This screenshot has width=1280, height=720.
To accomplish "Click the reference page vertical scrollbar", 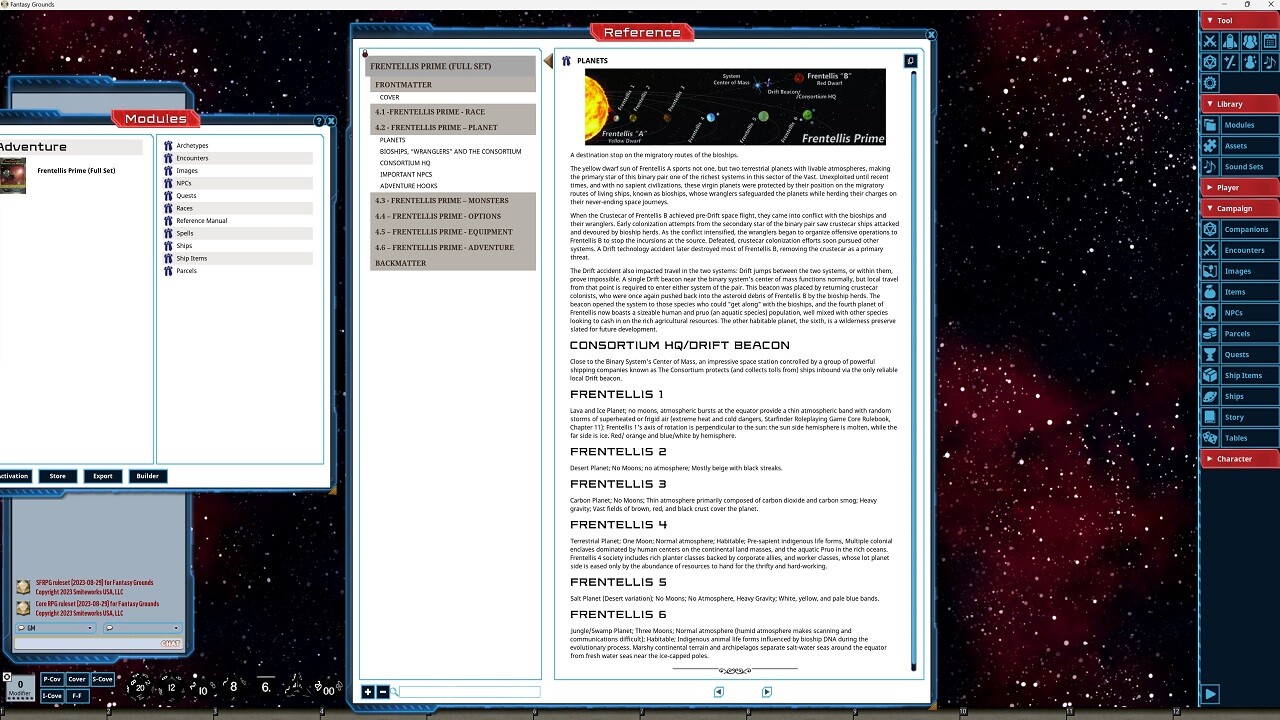I will click(x=913, y=370).
